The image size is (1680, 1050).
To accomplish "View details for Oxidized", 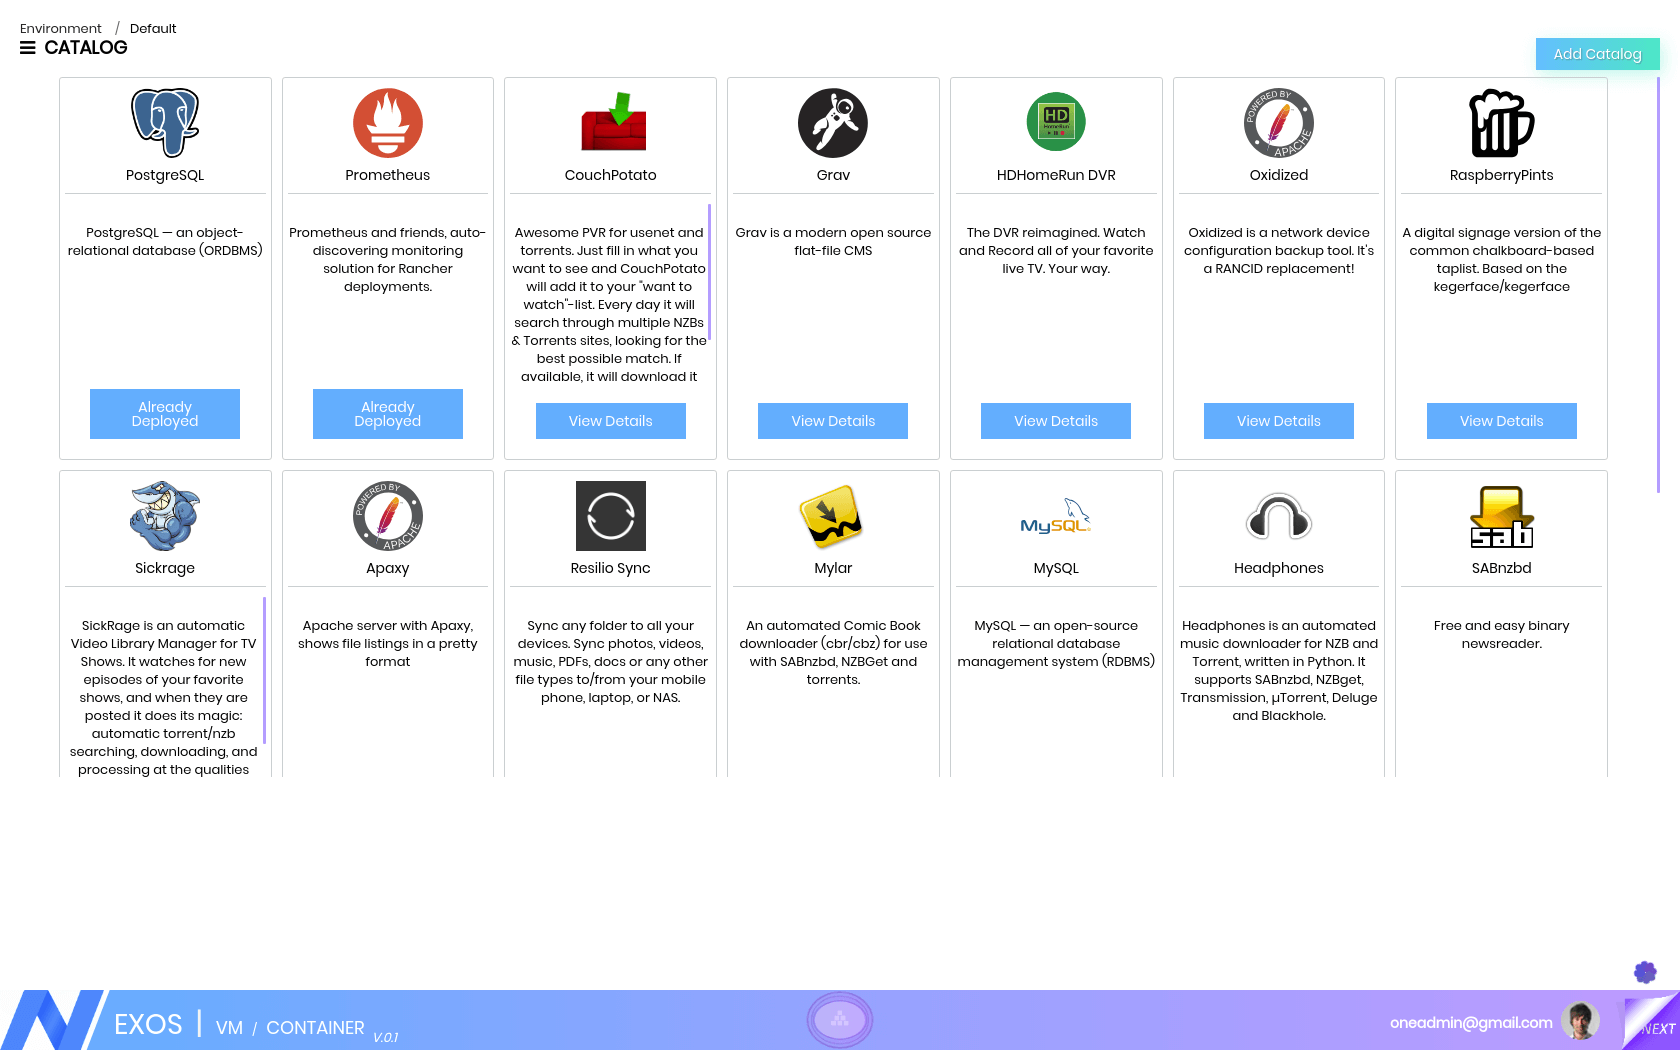I will pyautogui.click(x=1279, y=421).
